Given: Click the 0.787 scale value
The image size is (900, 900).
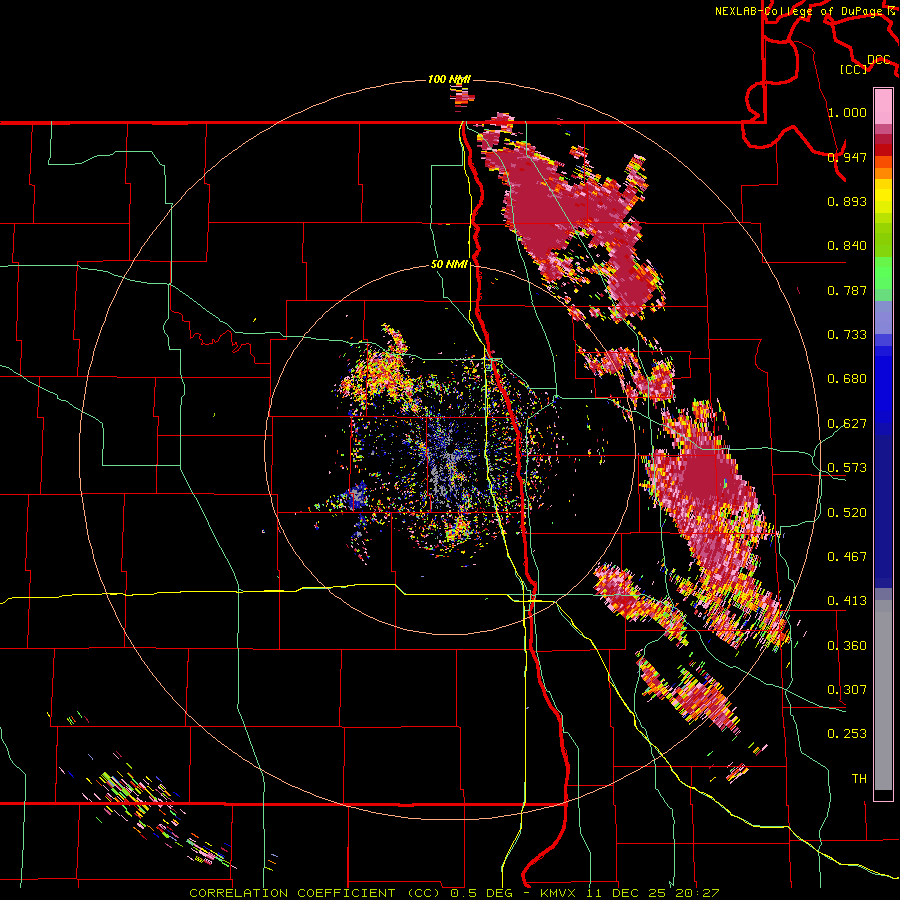Looking at the screenshot, I should 847,290.
